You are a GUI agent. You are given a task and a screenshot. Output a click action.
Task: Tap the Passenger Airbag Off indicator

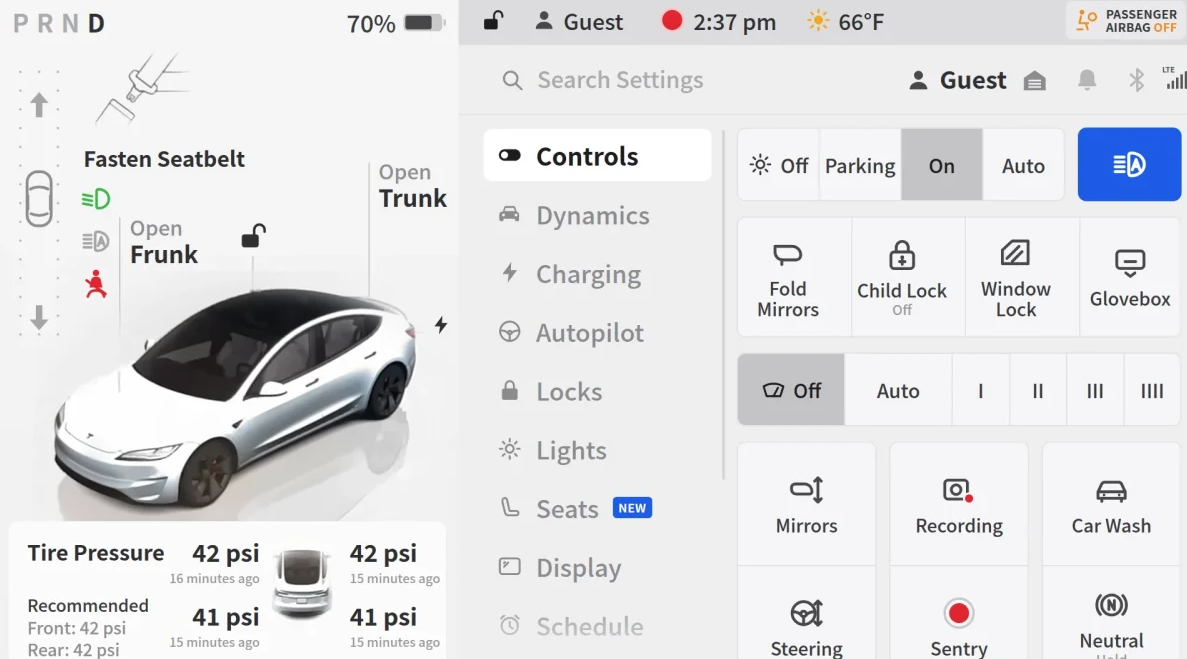tap(1126, 20)
